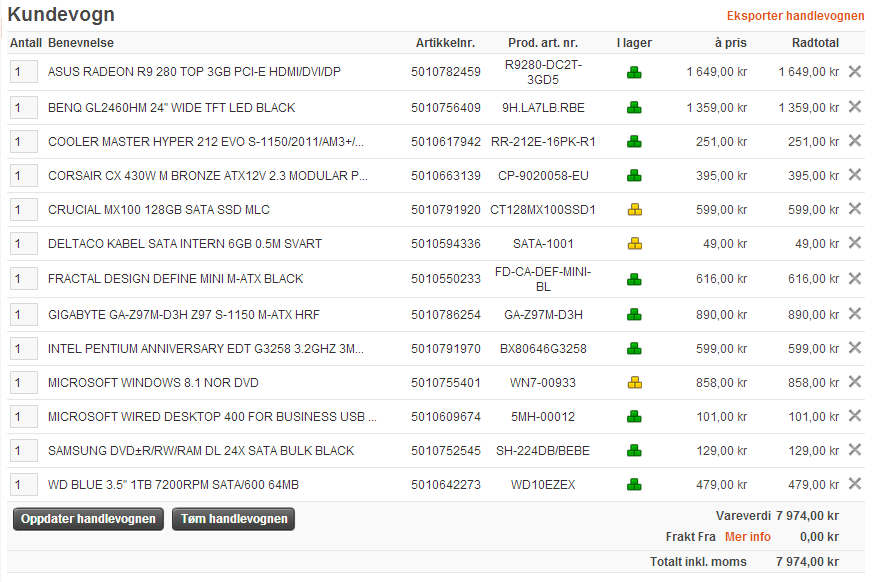Remove SAMSUNG DVD burner from cart
The height and width of the screenshot is (582, 879).
pyautogui.click(x=854, y=450)
